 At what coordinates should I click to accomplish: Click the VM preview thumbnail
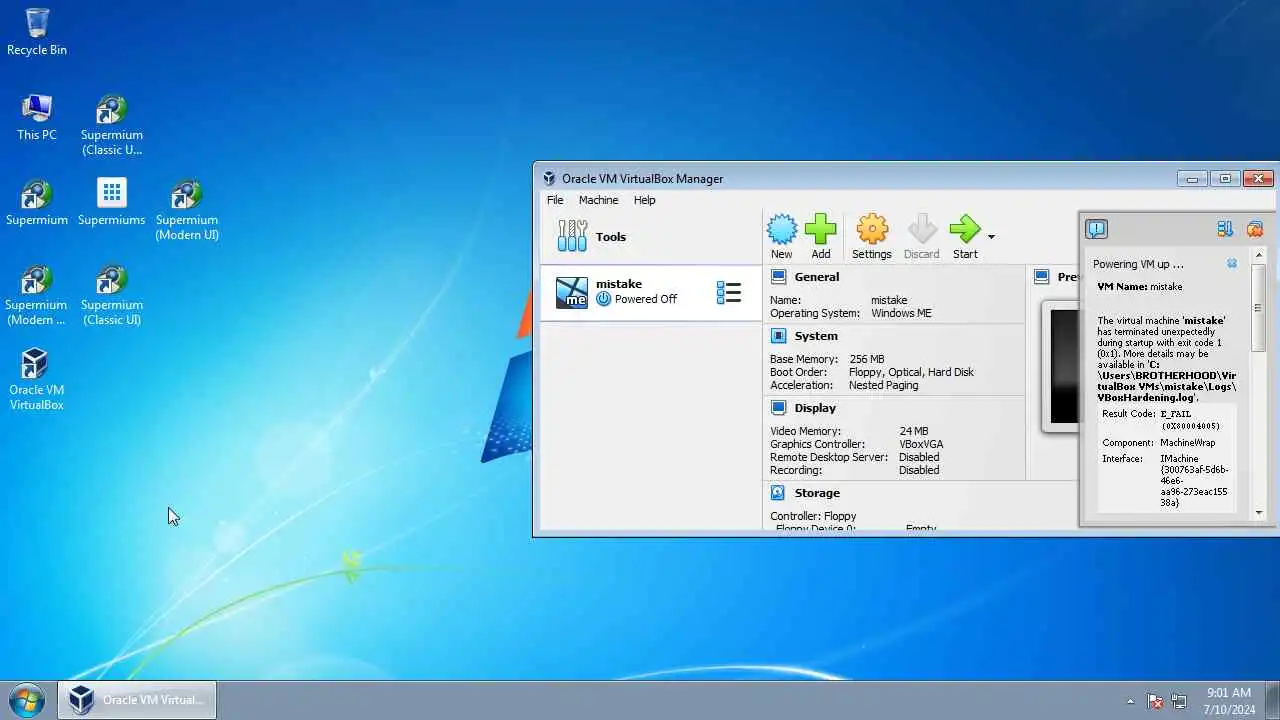(x=1062, y=366)
